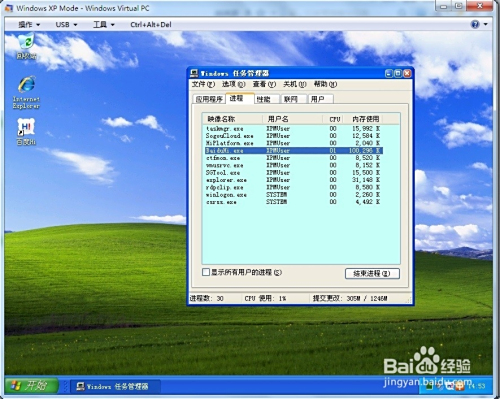Toggle show processes from all users checkbox
Image resolution: width=500 pixels, height=399 pixels.
coord(206,272)
